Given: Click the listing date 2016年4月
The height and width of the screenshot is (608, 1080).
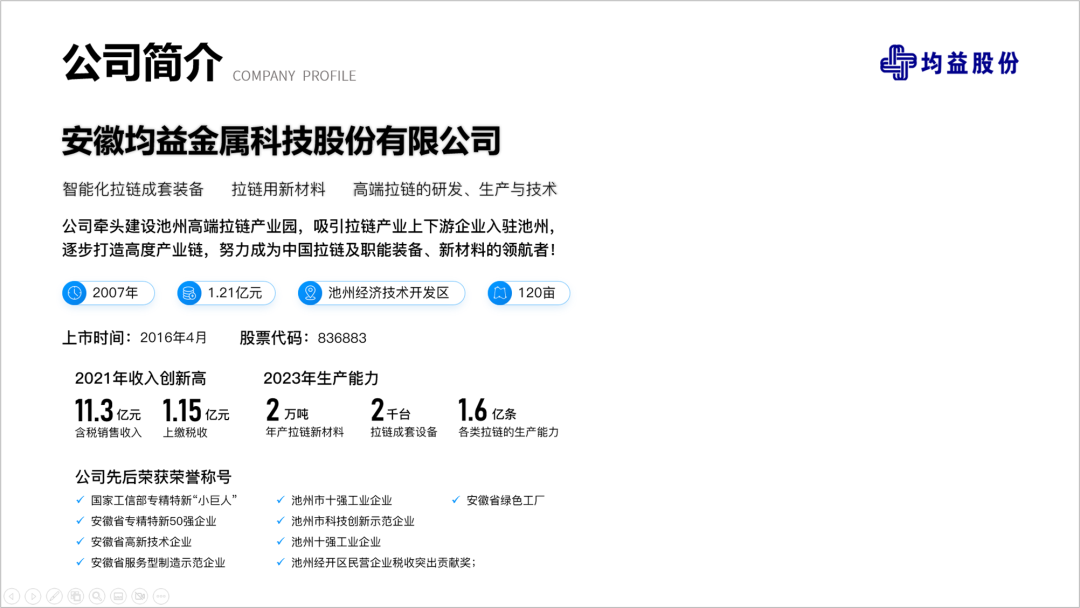Looking at the screenshot, I should point(174,337).
